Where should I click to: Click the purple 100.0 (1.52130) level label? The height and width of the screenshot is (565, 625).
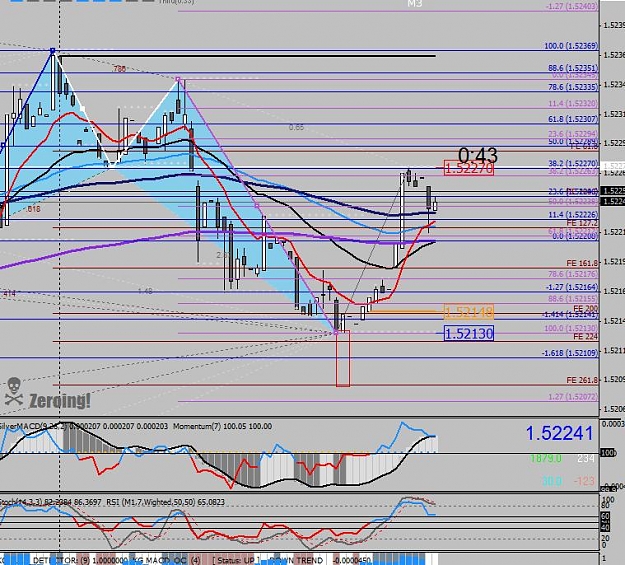coord(571,328)
